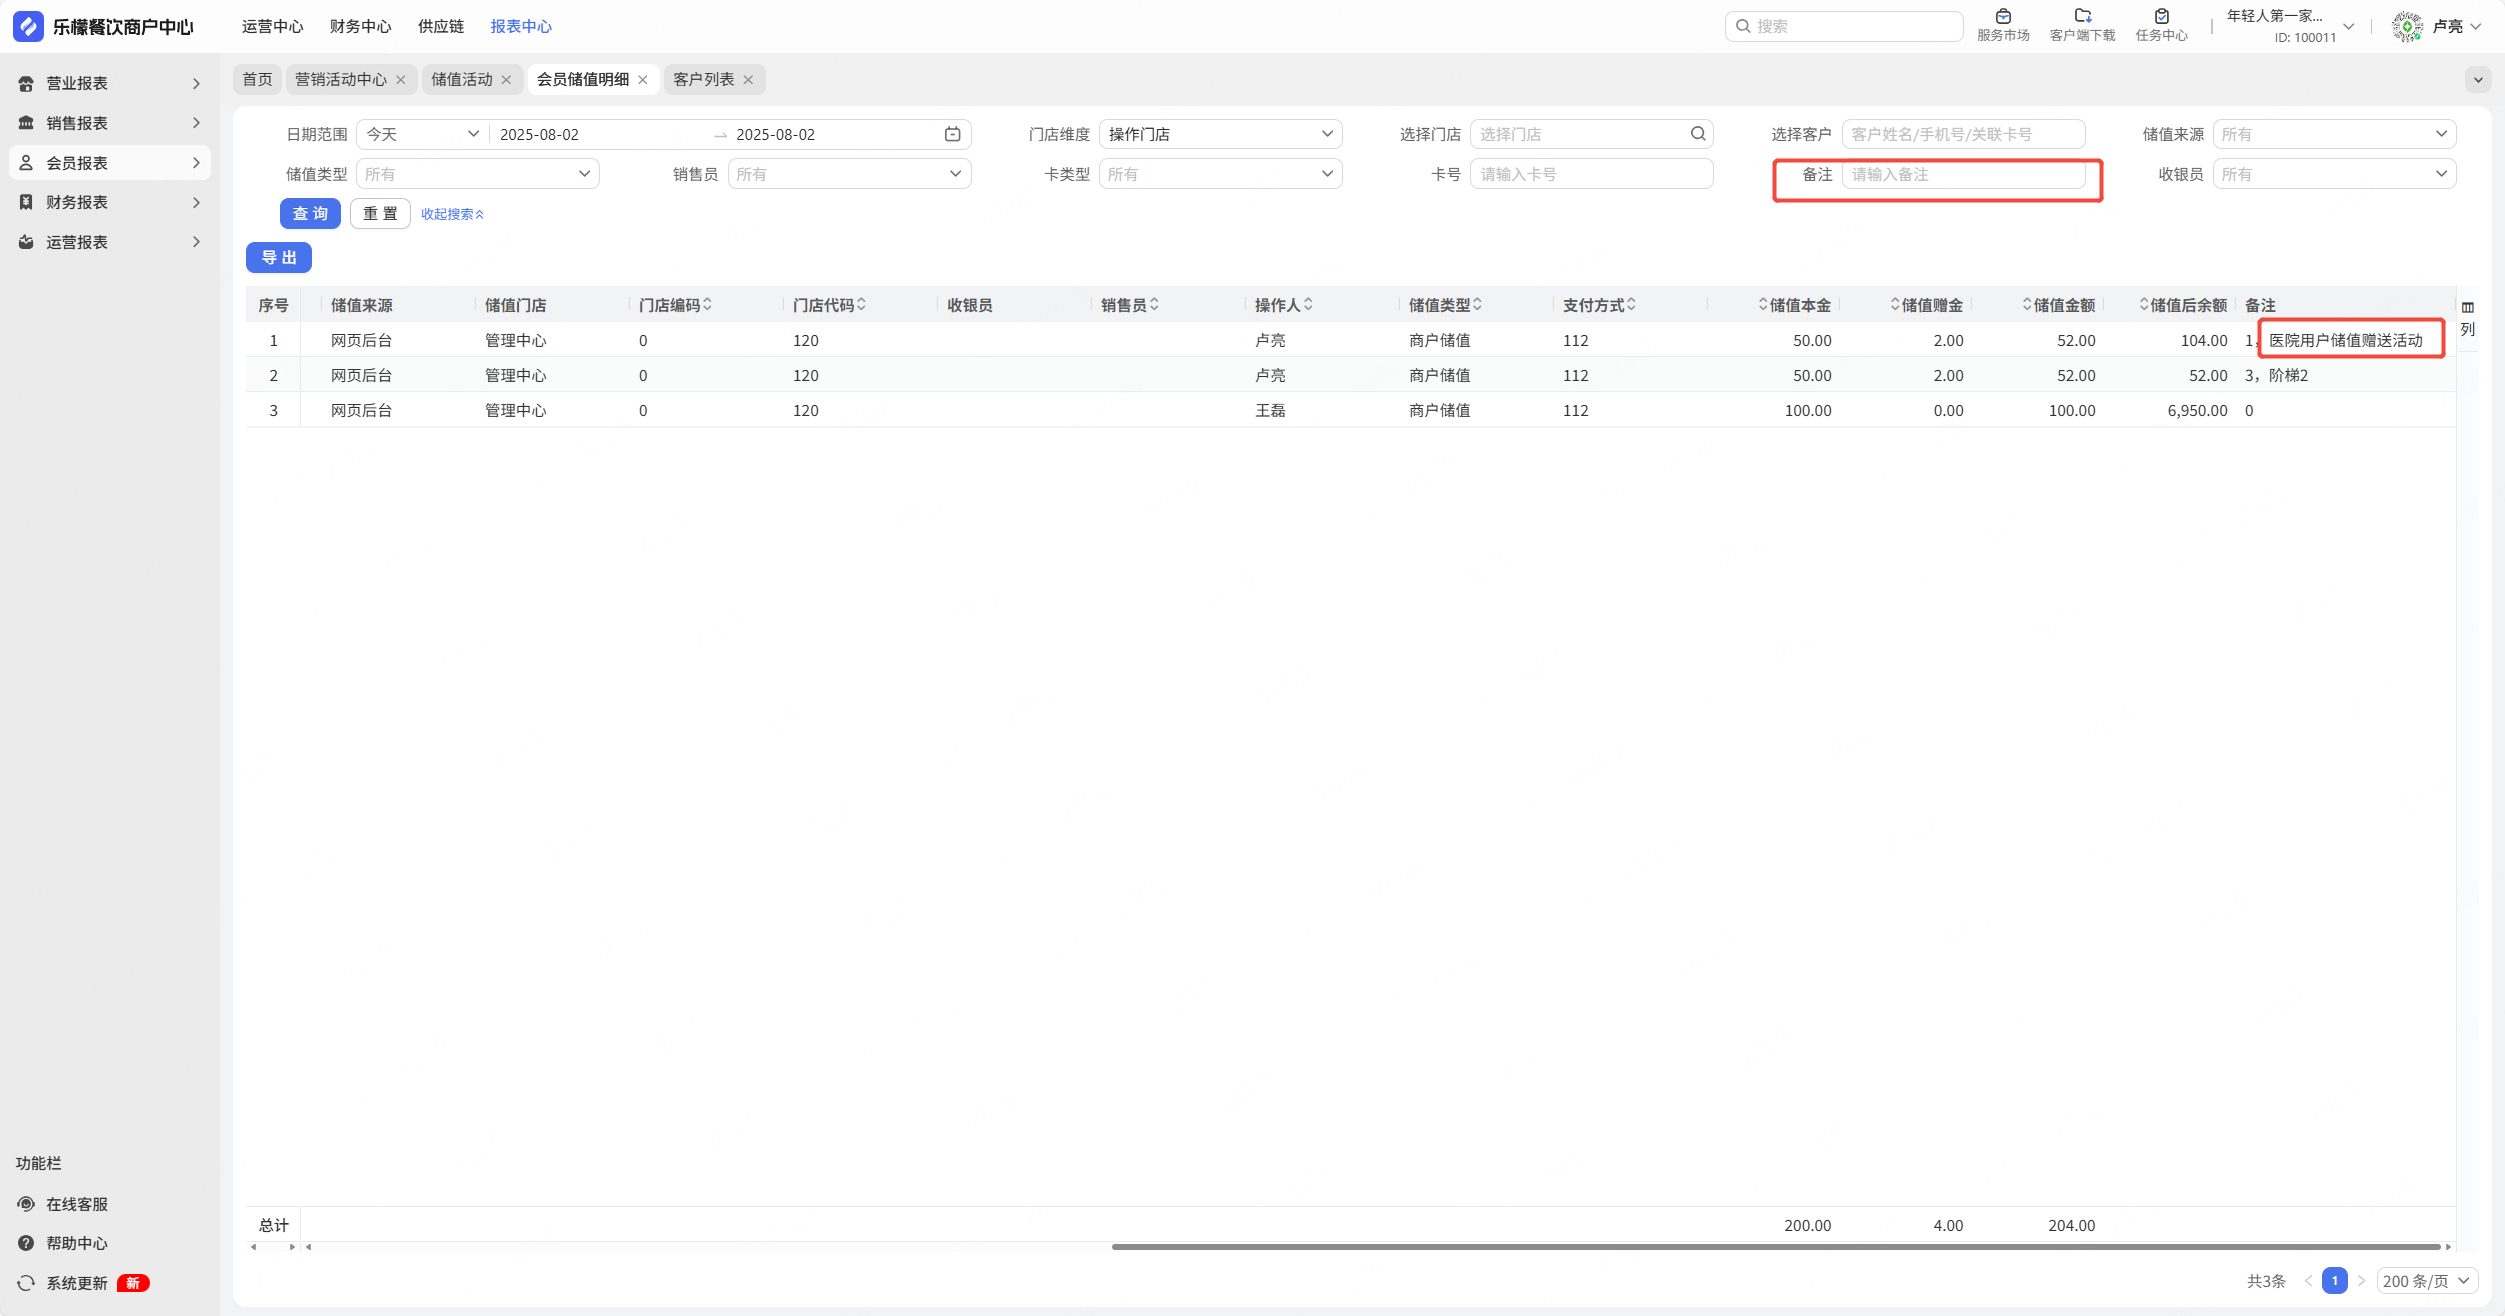This screenshot has width=2505, height=1316.
Task: Expand the tab list chevron at top right
Action: 2478,80
